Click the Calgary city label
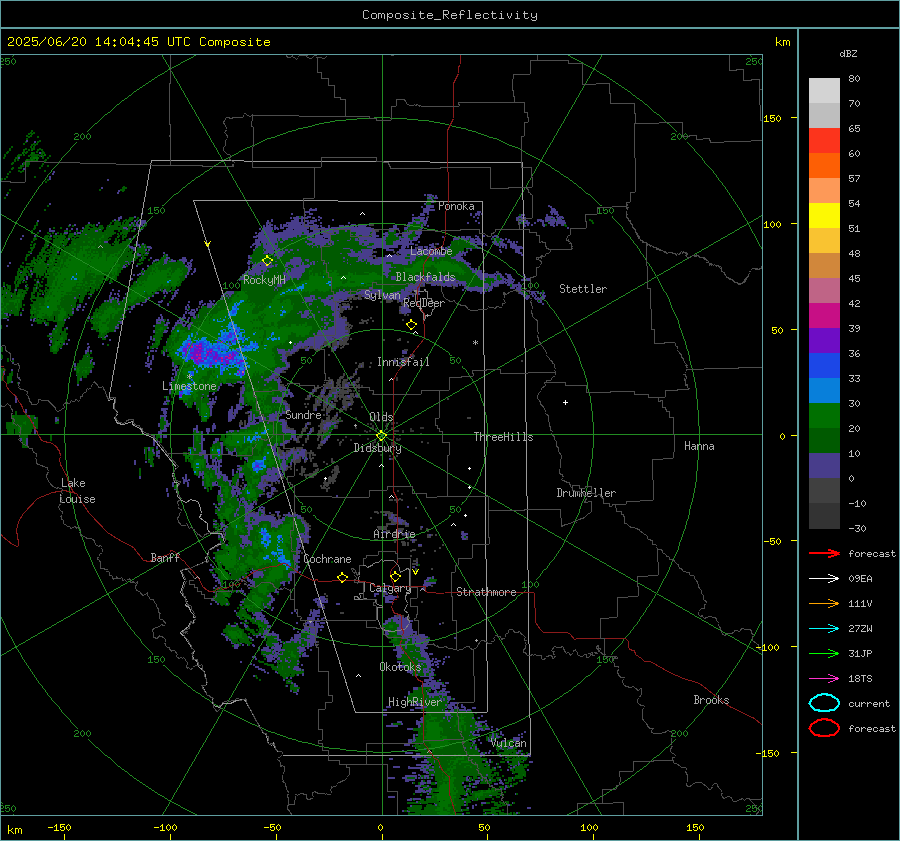The width and height of the screenshot is (900, 841). click(390, 588)
